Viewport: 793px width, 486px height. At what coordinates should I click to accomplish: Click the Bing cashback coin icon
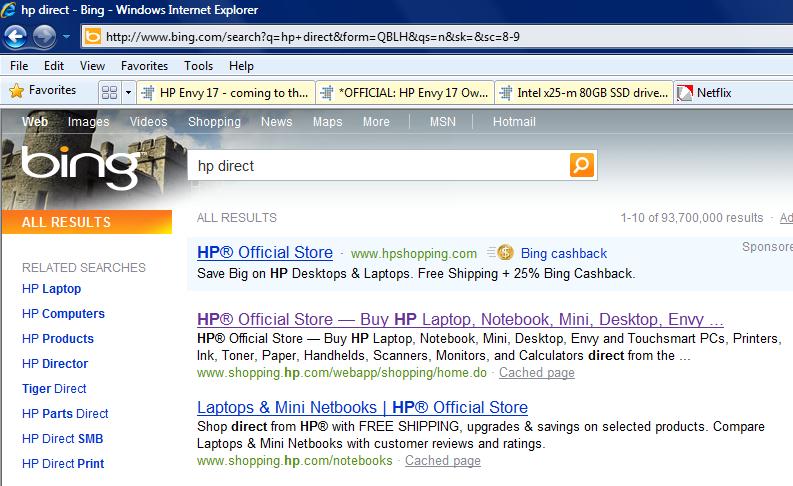pos(505,252)
